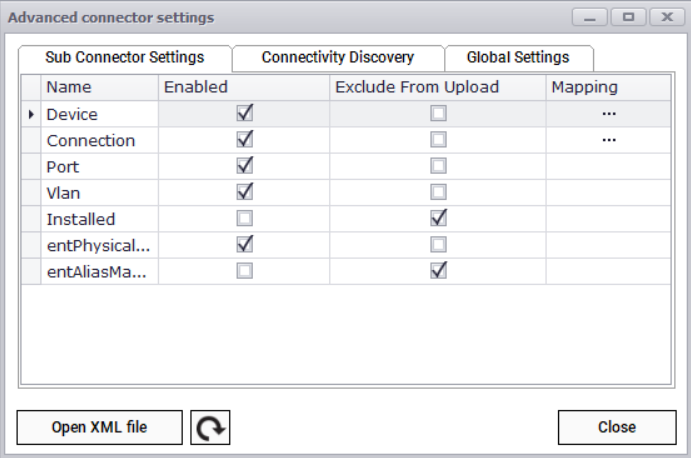Sort by the Name column header
The image size is (691, 458).
click(x=99, y=88)
